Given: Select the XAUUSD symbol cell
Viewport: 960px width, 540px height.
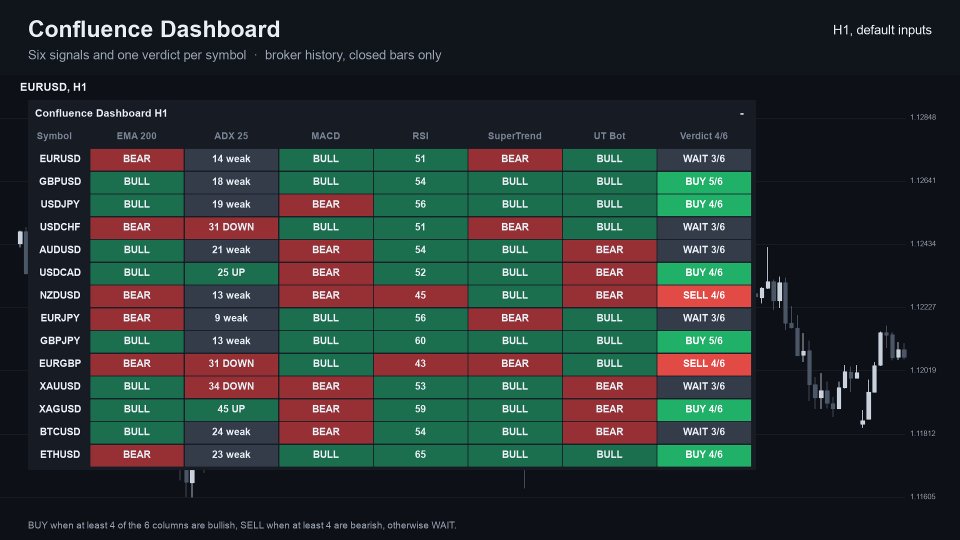Looking at the screenshot, I should click(59, 386).
